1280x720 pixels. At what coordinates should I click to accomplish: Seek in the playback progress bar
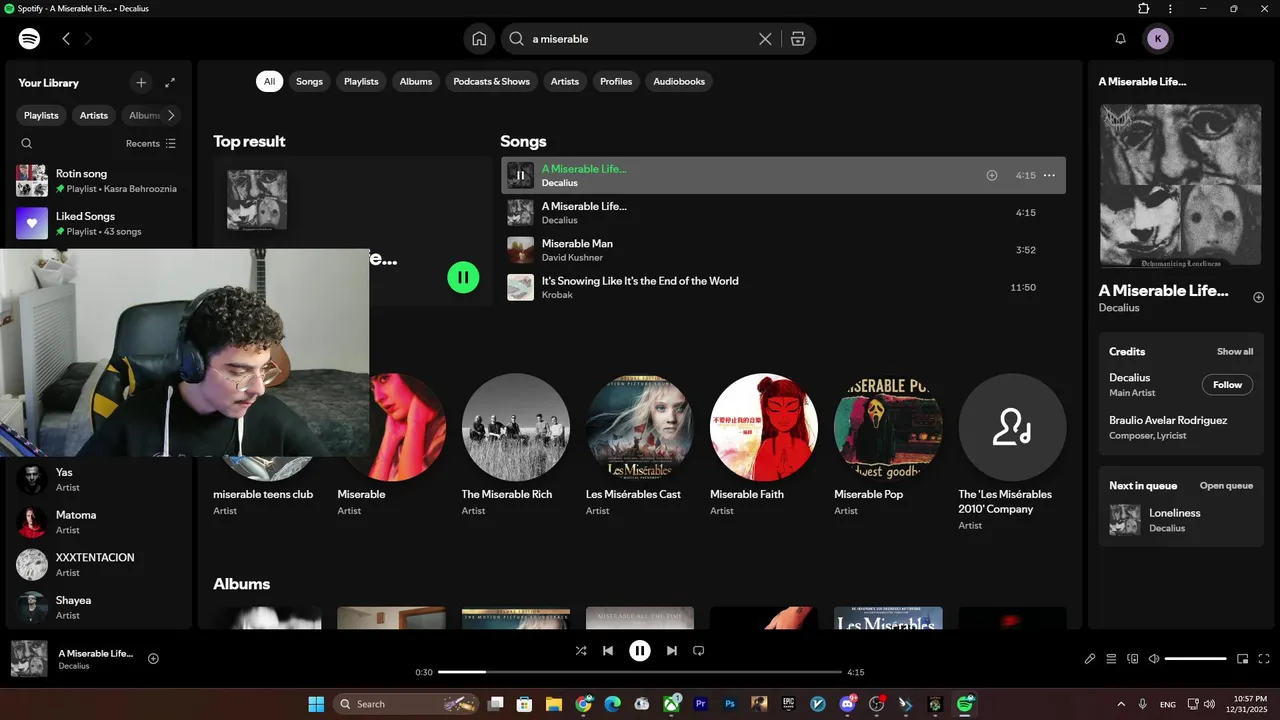[640, 672]
